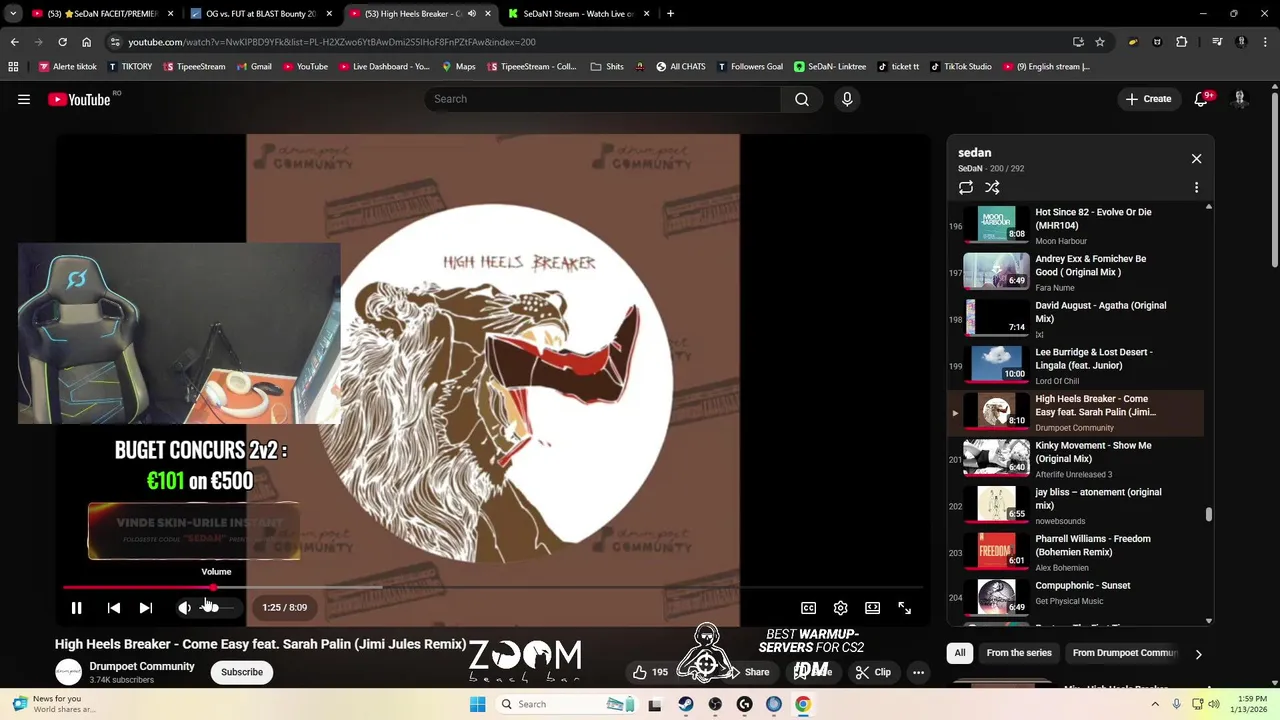Screen dimensions: 1280x720
Task: Play Andrey Exx & Fomichev Be Good
Action: coord(1075,272)
